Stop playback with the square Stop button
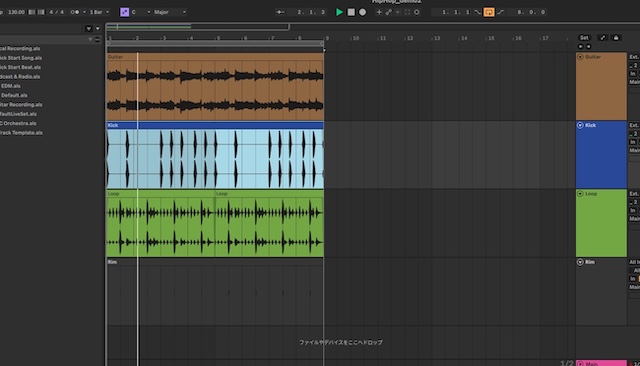This screenshot has height=366, width=640. (351, 12)
